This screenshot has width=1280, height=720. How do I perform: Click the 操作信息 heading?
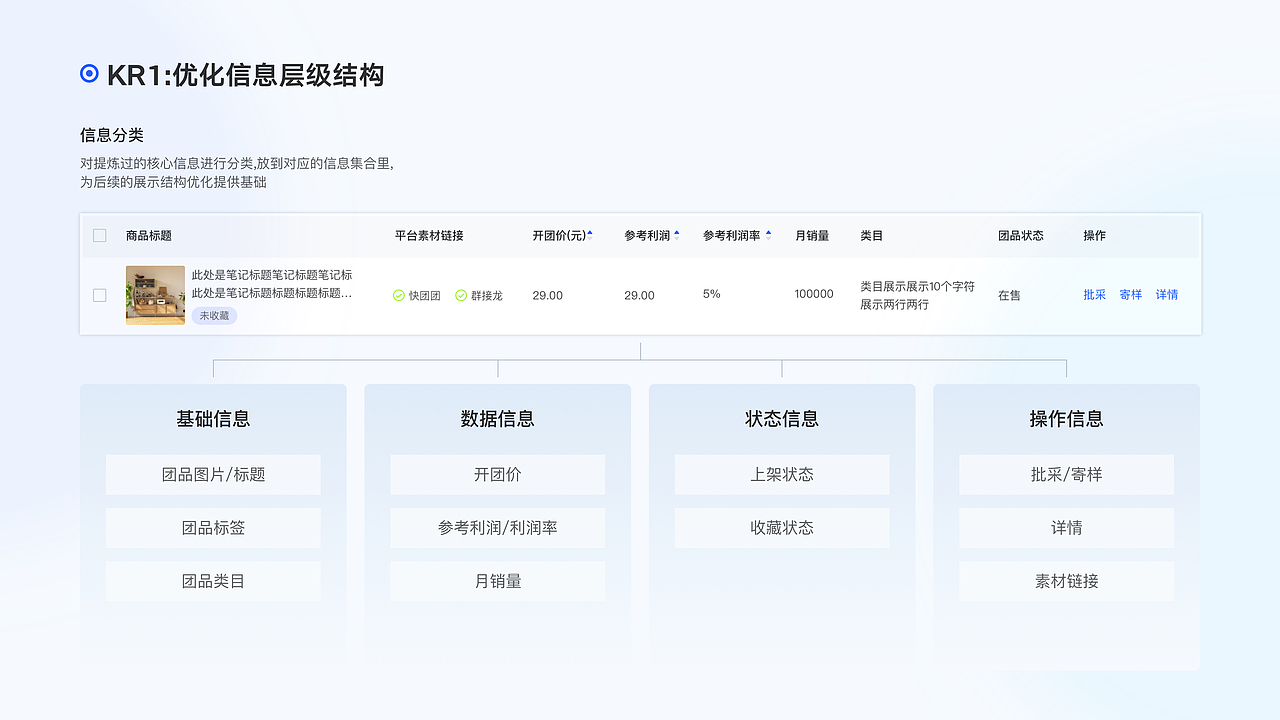[1067, 419]
